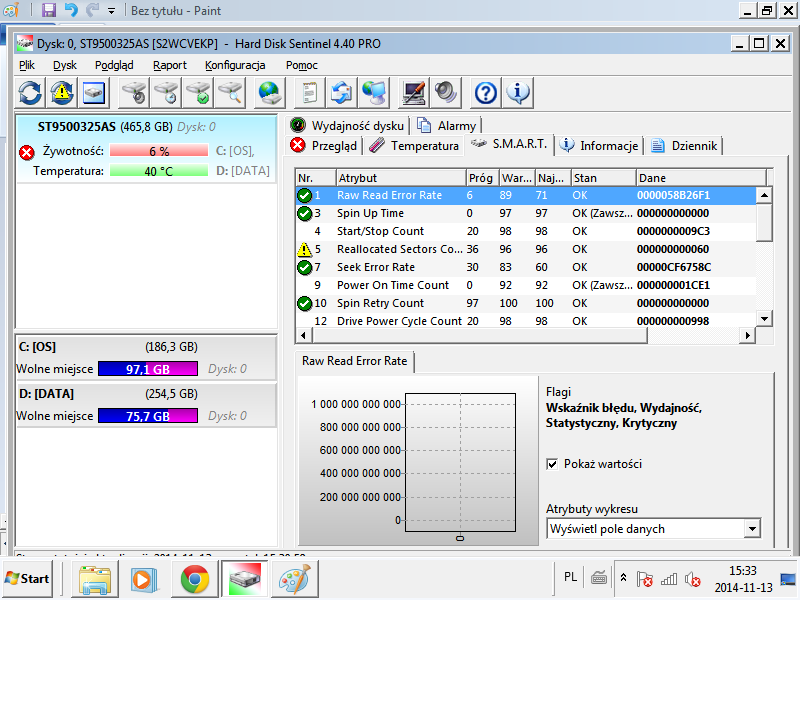Sort by the Stan column header
The height and width of the screenshot is (719, 800).
(x=604, y=178)
